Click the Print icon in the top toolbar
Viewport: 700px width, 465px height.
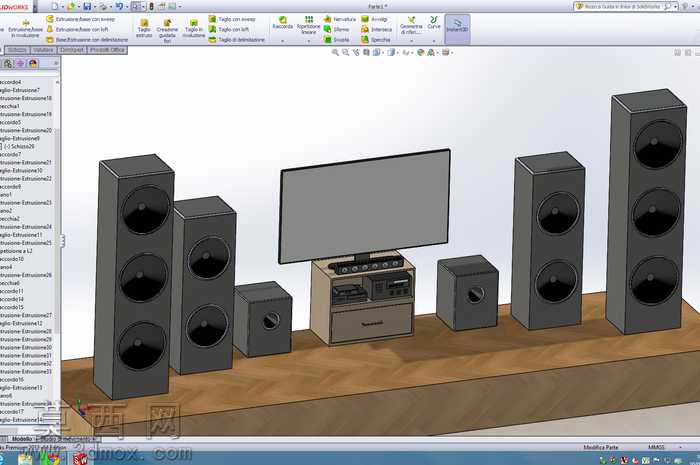[103, 6]
